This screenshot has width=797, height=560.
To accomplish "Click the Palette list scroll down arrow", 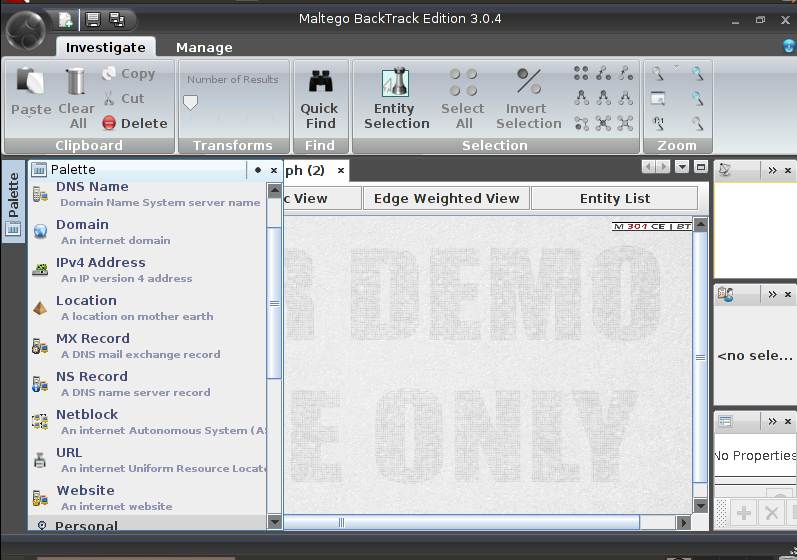I will coord(275,521).
